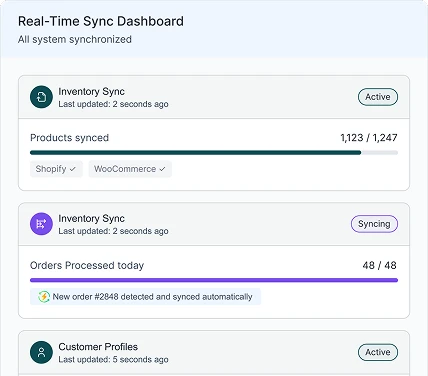Image resolution: width=428 pixels, height=376 pixels.
Task: Click the checkmark beside Shopify
Action: click(x=73, y=169)
